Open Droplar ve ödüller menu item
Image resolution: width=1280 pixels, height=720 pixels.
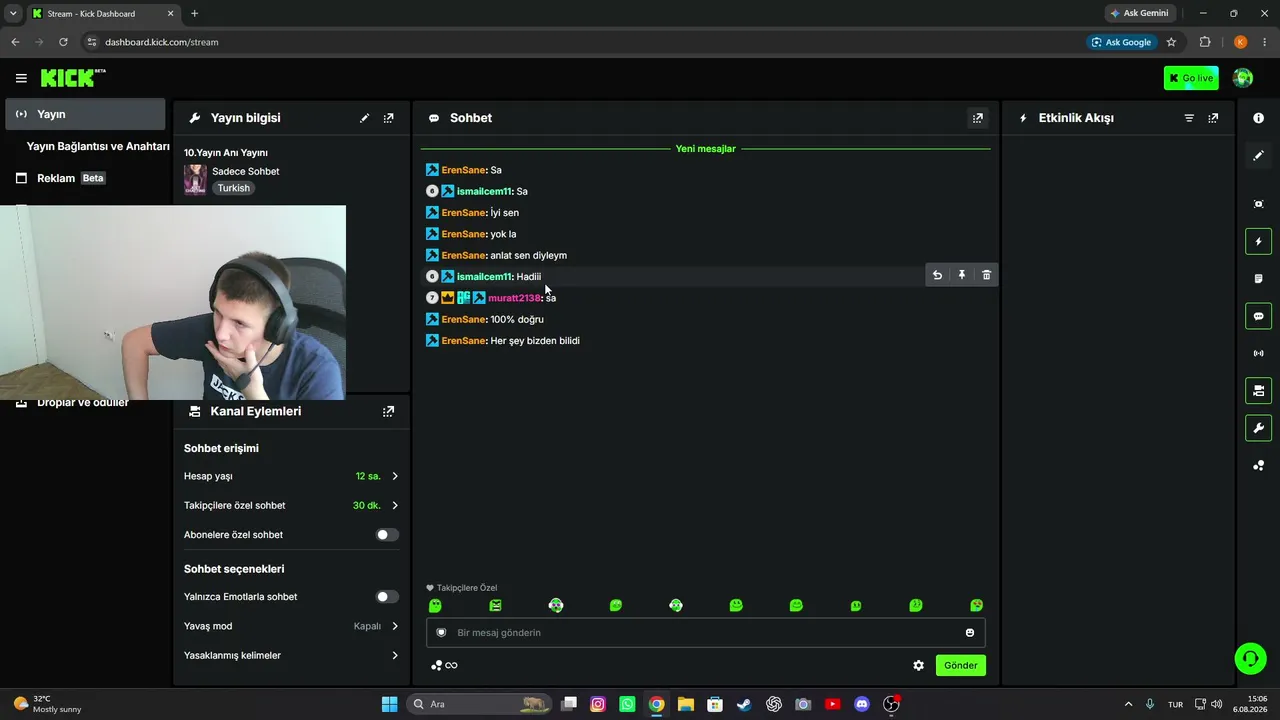click(x=85, y=402)
